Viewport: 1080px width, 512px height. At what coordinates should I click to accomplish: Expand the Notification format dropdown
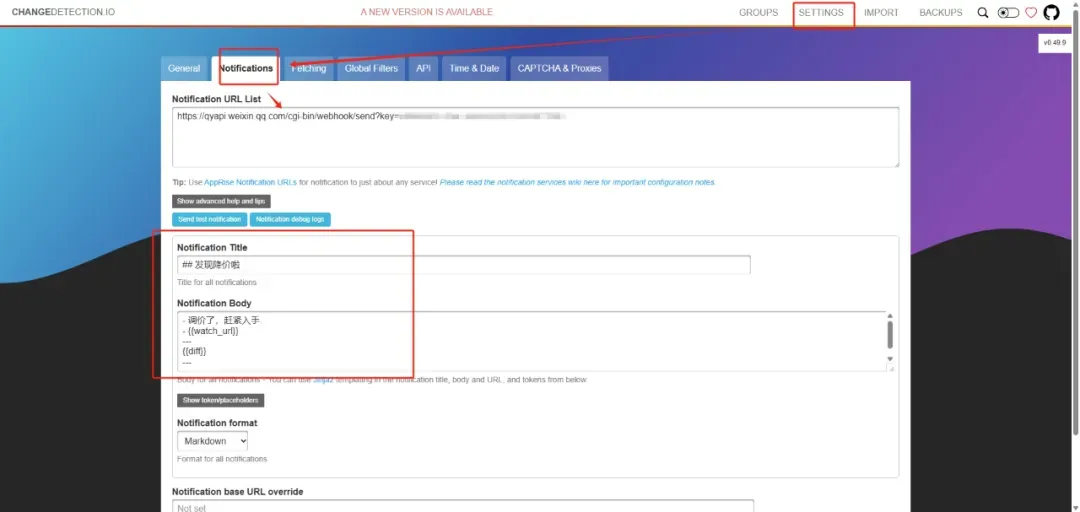(x=212, y=441)
